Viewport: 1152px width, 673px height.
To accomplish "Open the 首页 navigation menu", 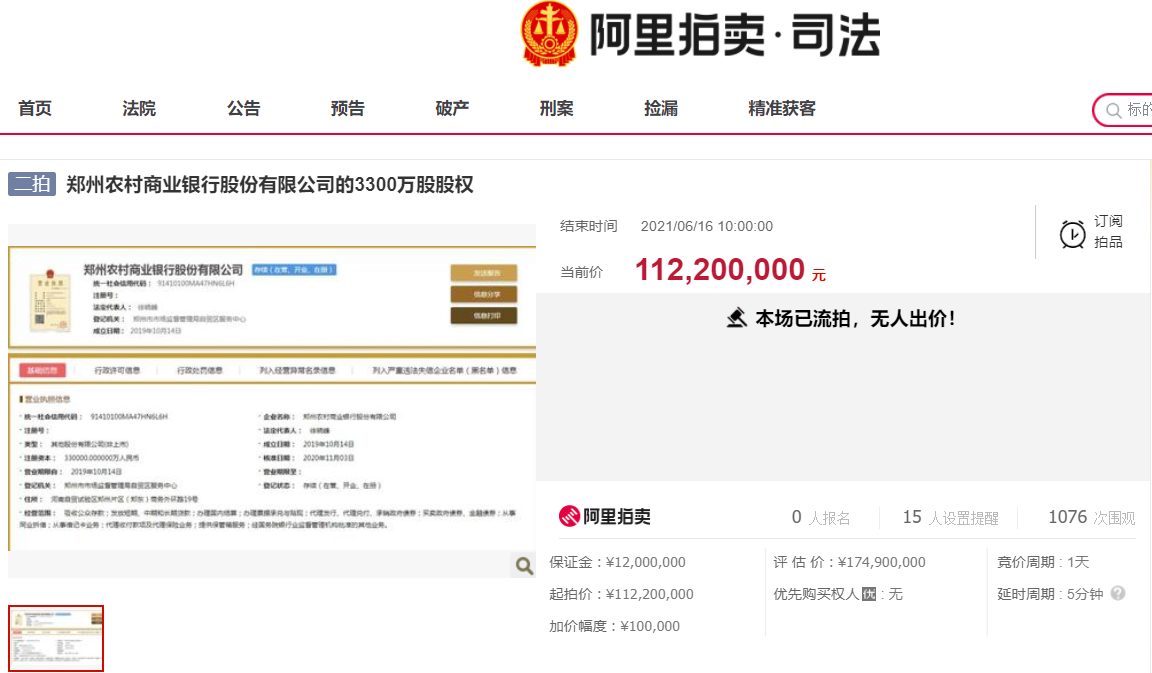I will [34, 109].
